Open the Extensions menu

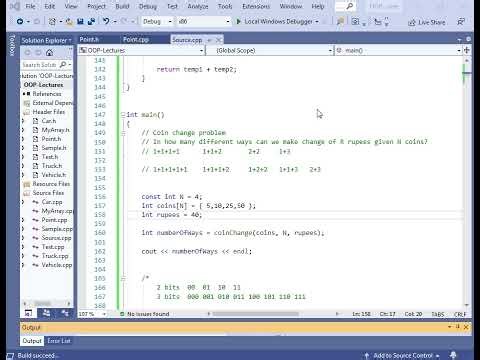coord(256,6)
